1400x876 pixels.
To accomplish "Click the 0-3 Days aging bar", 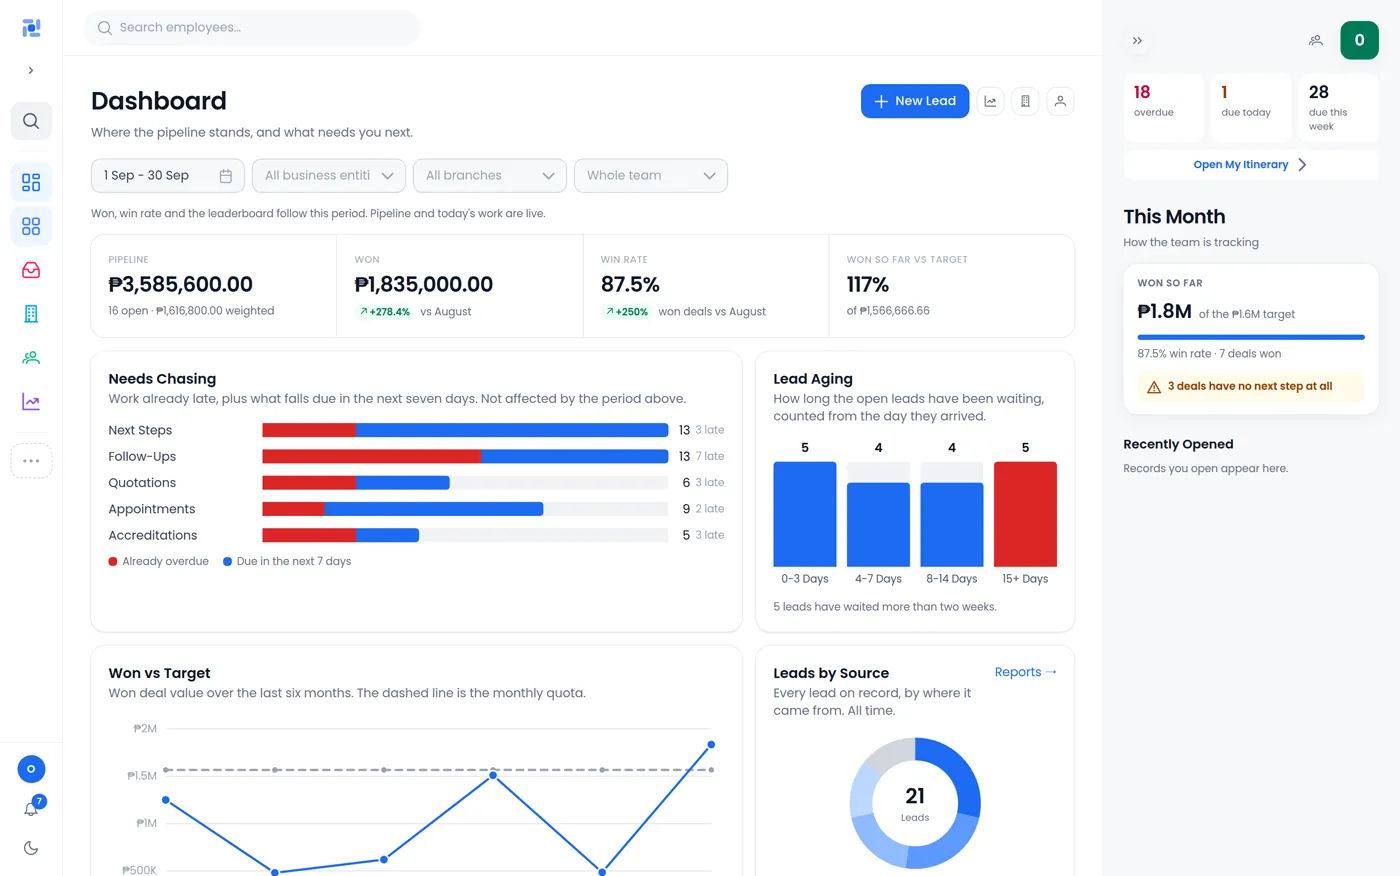I will tap(805, 514).
